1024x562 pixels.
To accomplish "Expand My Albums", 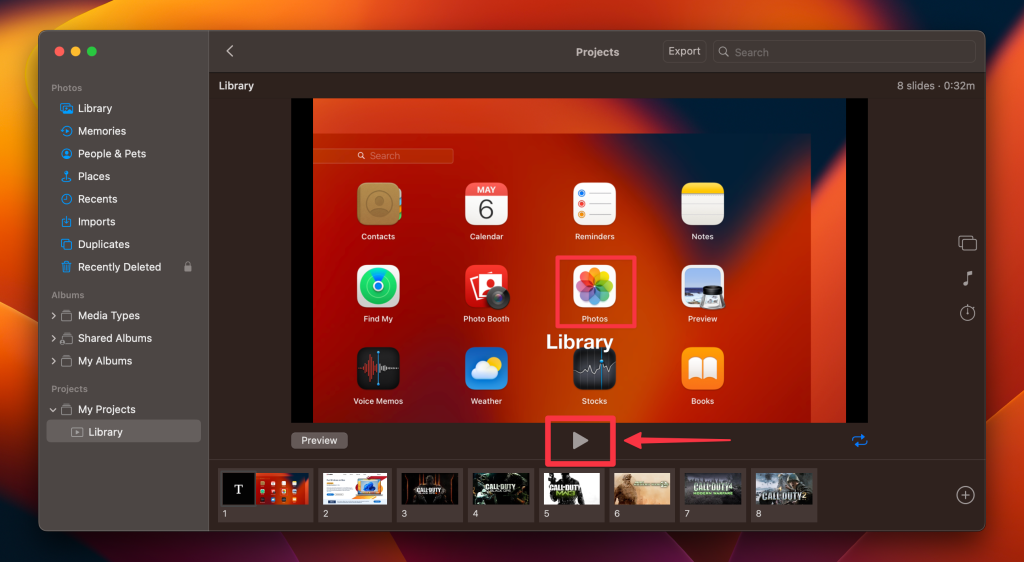I will [54, 361].
